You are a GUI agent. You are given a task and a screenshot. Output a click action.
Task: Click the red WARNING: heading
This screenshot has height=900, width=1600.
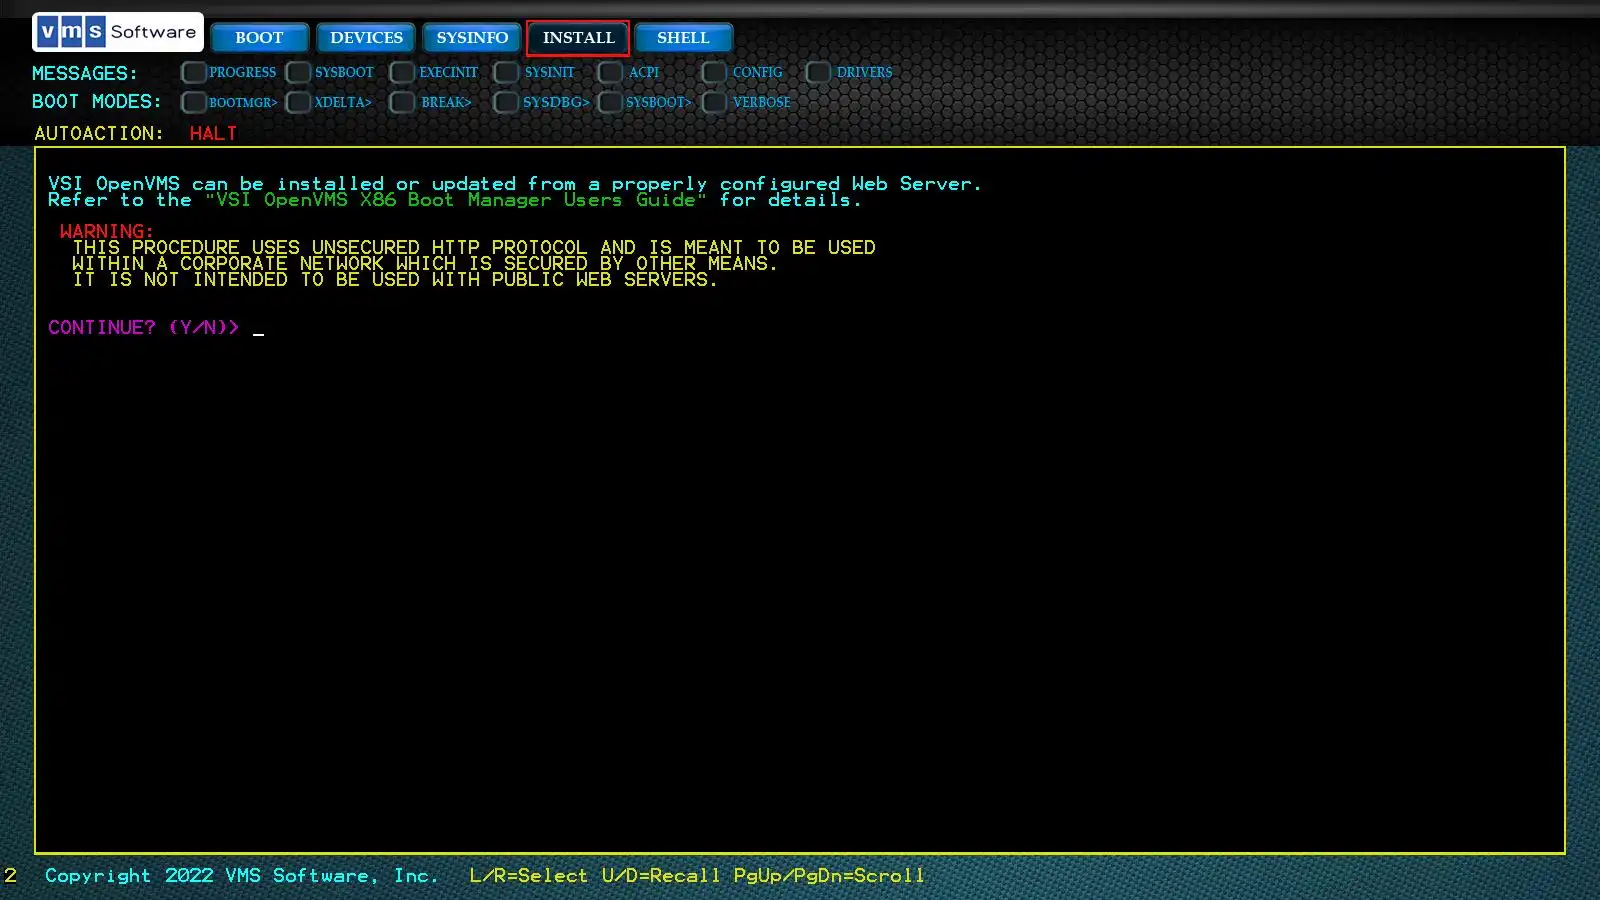point(107,231)
